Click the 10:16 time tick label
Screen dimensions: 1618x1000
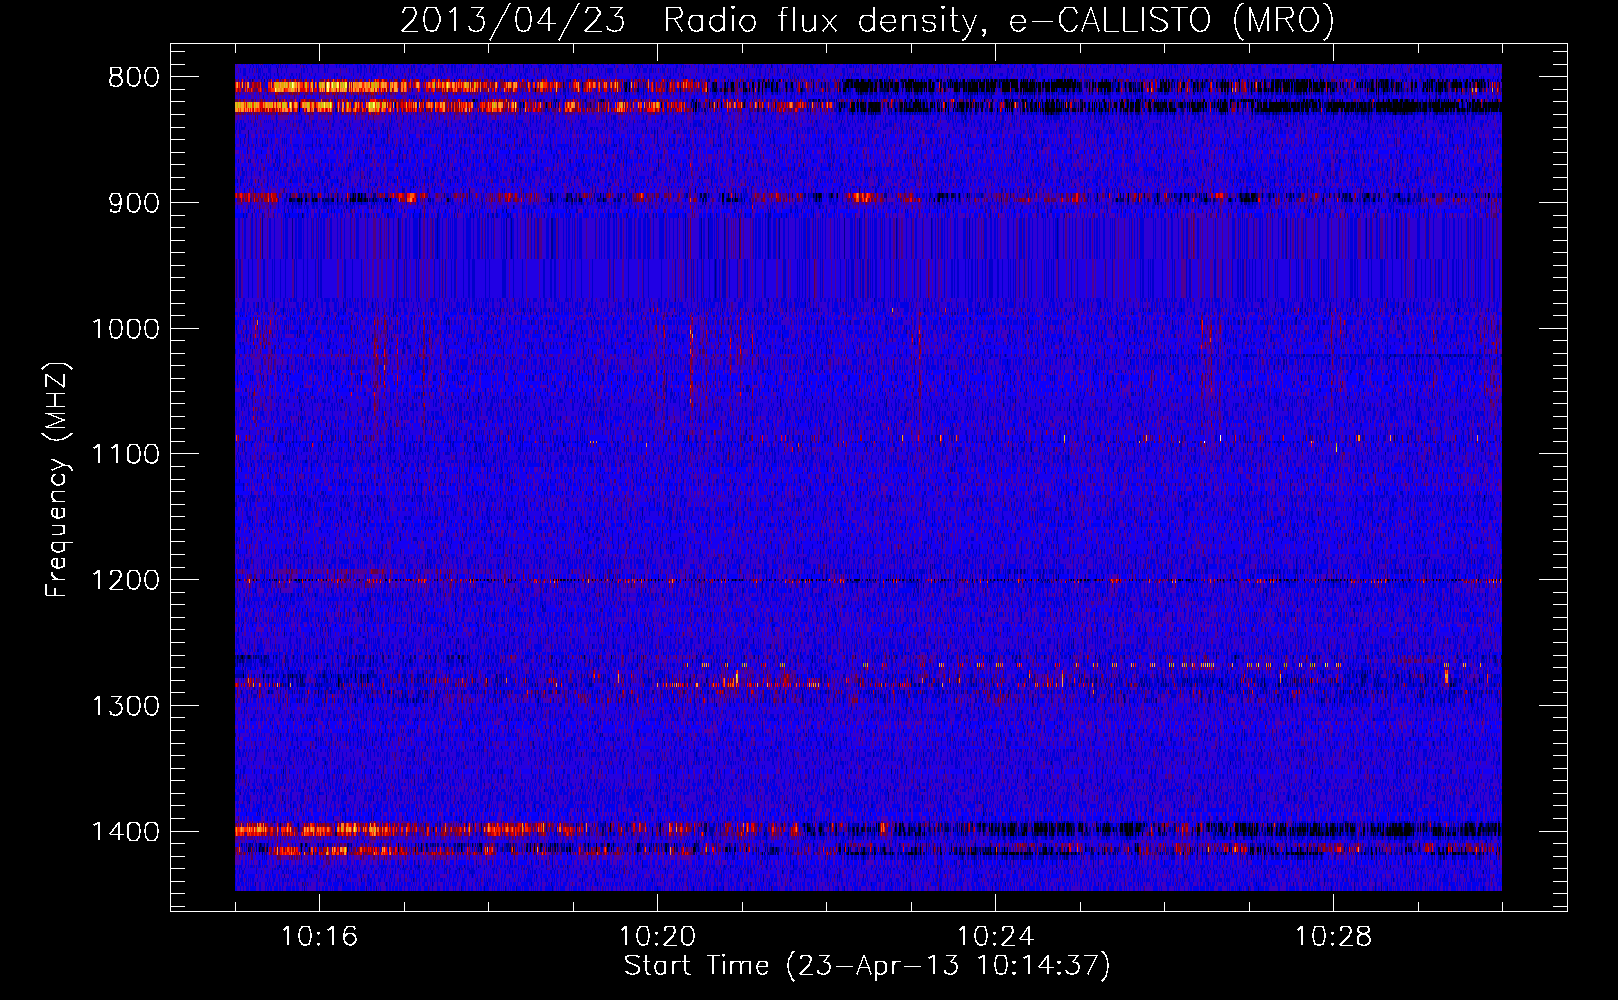click(319, 937)
